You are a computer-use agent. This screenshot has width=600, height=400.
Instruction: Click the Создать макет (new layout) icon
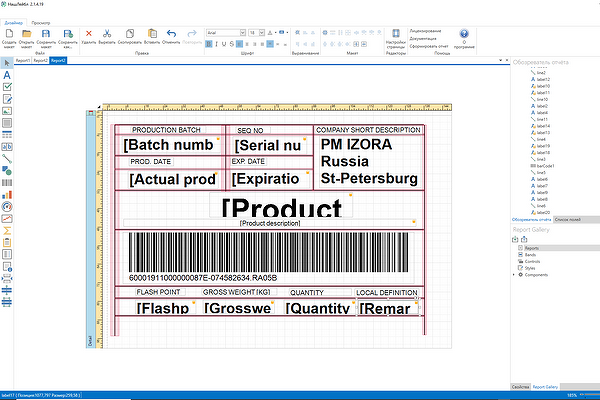pyautogui.click(x=9, y=35)
